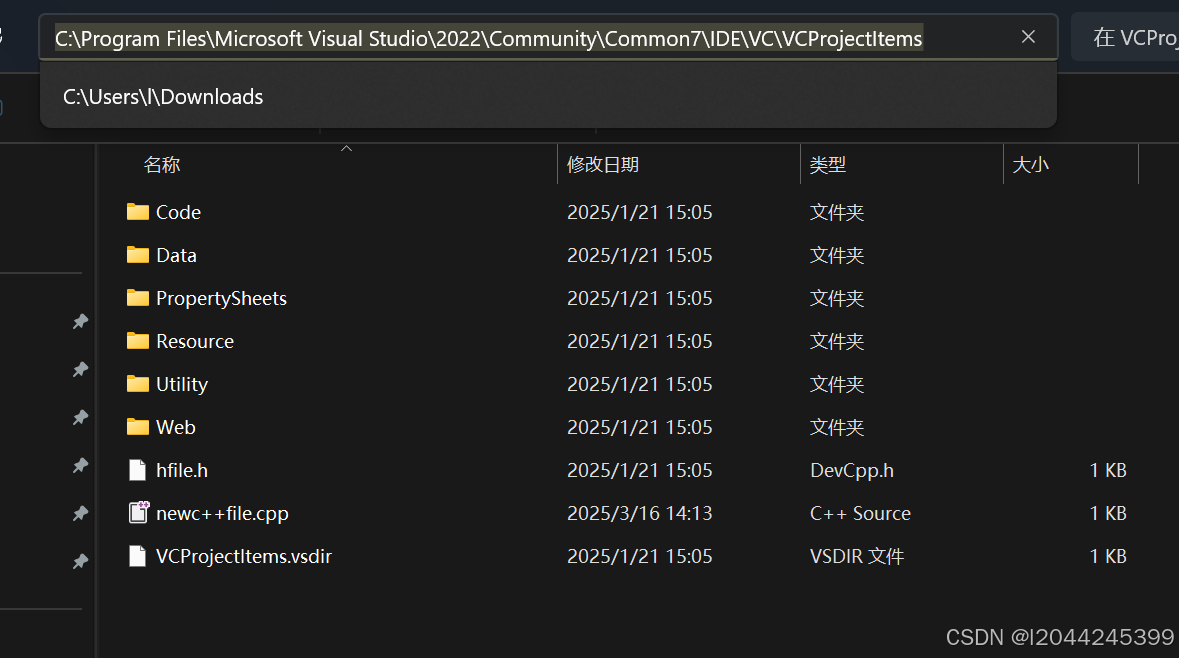Clear the address bar with the X

point(1028,36)
